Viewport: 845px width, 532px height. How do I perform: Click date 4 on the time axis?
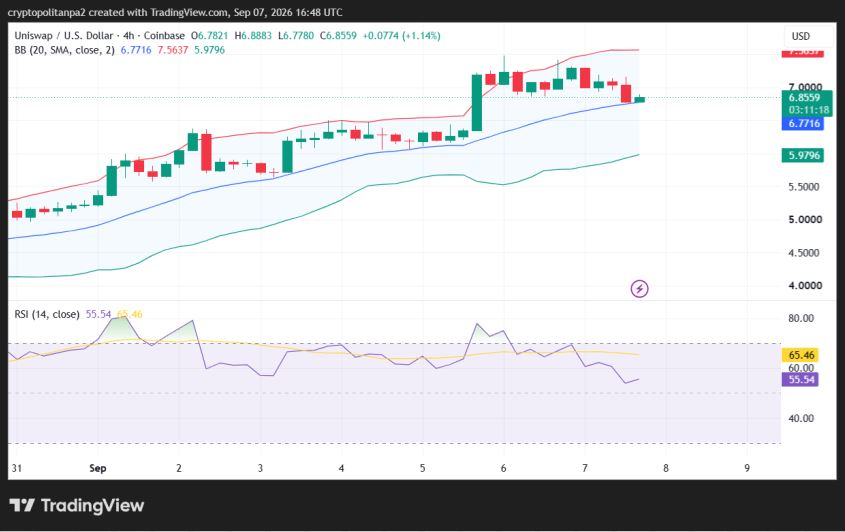[341, 468]
